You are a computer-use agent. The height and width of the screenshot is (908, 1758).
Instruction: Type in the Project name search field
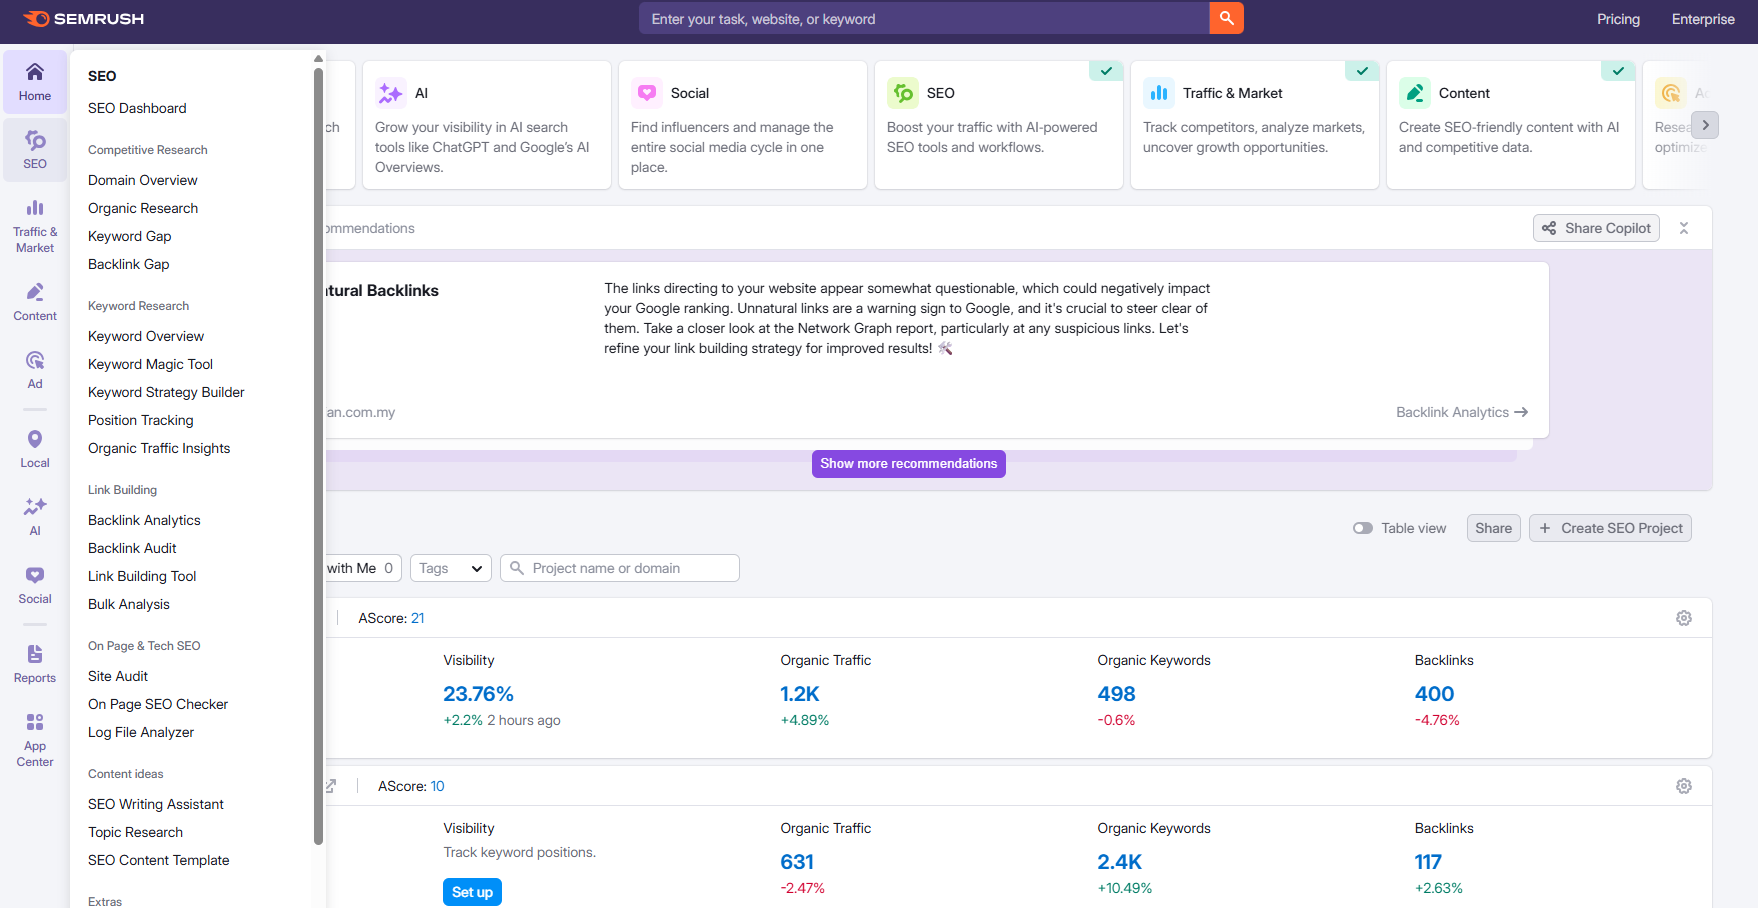pyautogui.click(x=620, y=567)
